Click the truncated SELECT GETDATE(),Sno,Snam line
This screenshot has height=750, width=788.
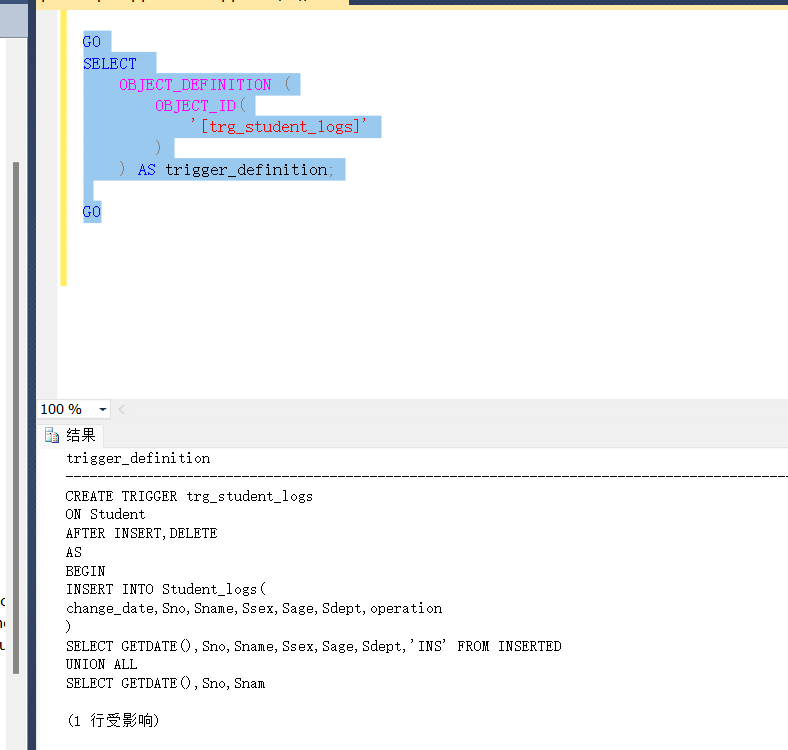165,684
